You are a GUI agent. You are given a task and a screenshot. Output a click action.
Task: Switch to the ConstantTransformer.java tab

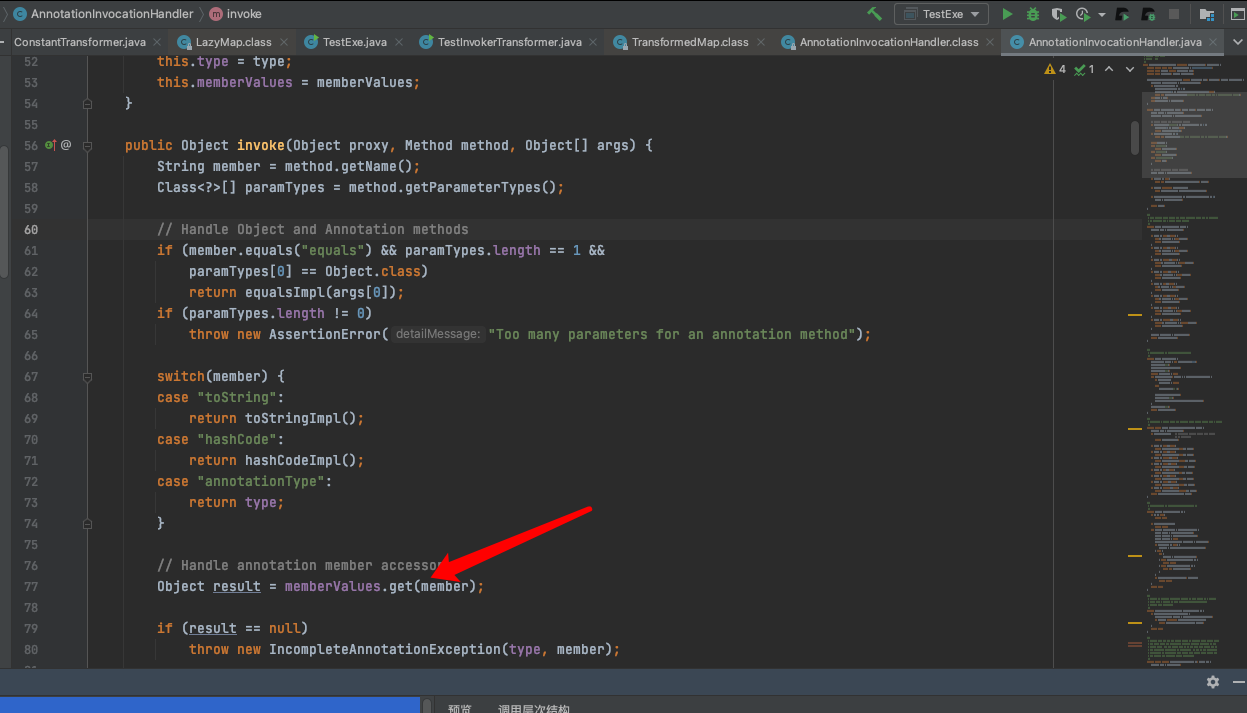coord(80,42)
